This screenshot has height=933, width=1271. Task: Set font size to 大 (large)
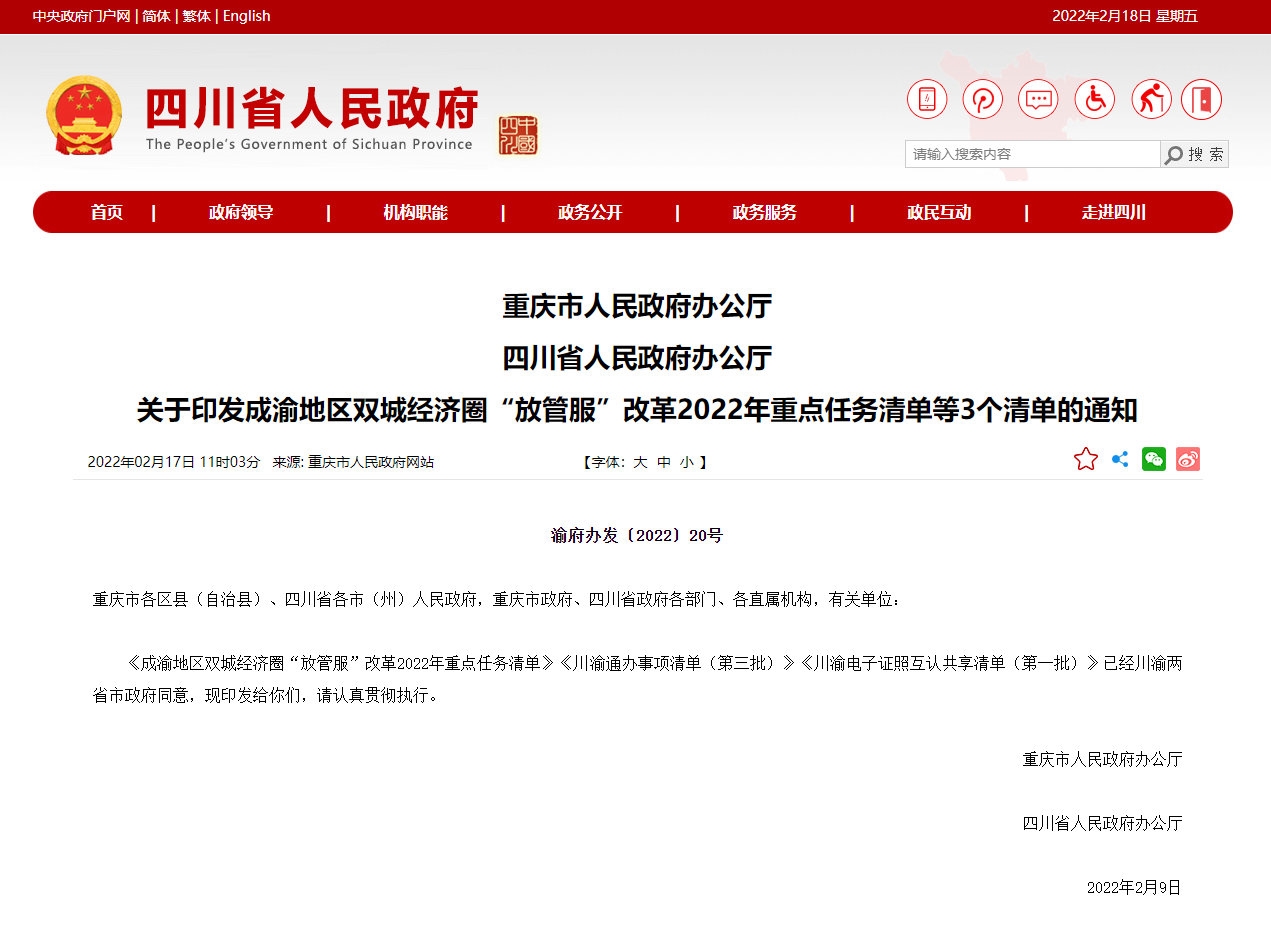pos(641,462)
